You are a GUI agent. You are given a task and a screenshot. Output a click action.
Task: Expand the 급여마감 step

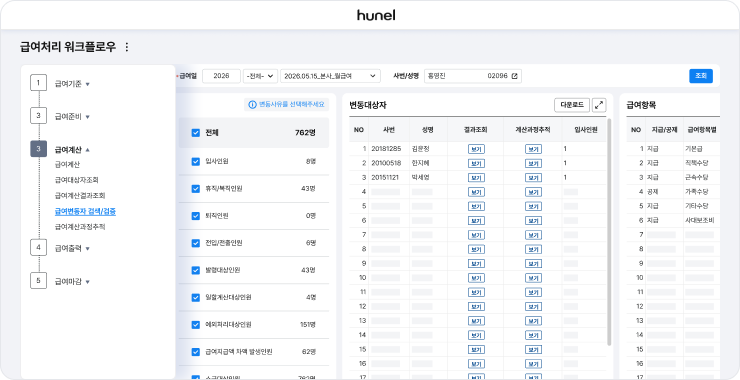(88, 281)
